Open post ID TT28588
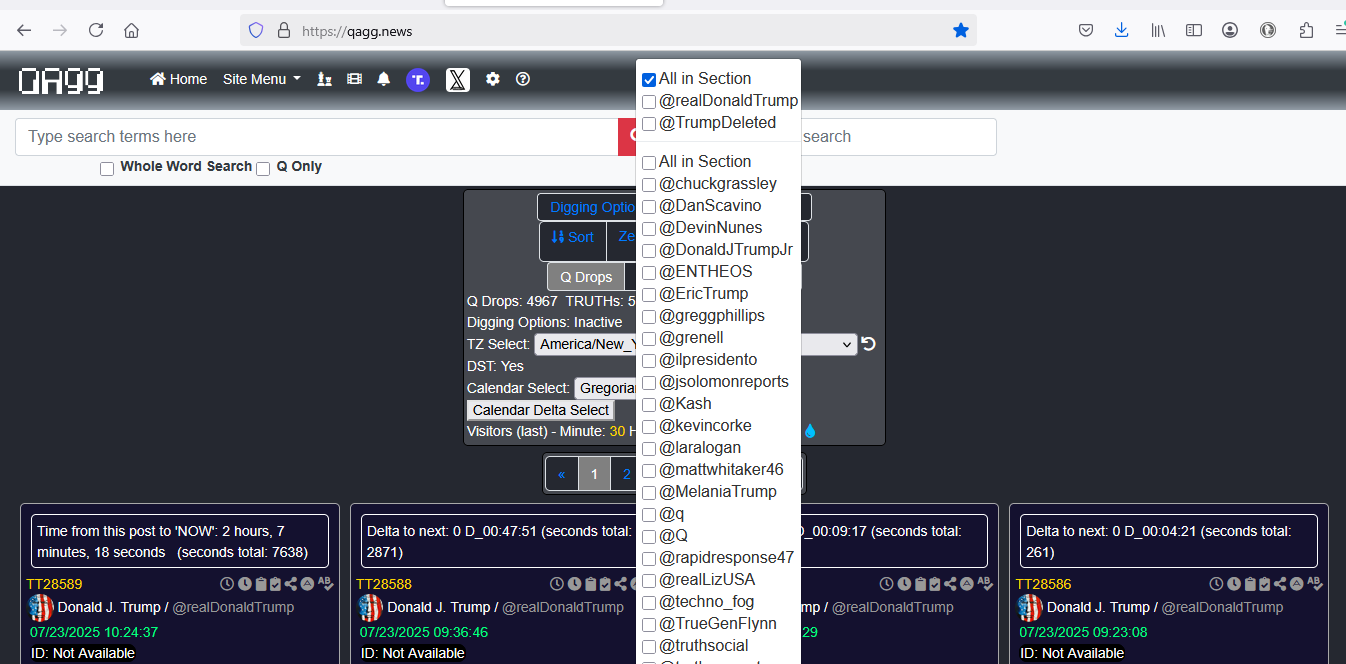Viewport: 1346px width, 664px height. (x=384, y=584)
